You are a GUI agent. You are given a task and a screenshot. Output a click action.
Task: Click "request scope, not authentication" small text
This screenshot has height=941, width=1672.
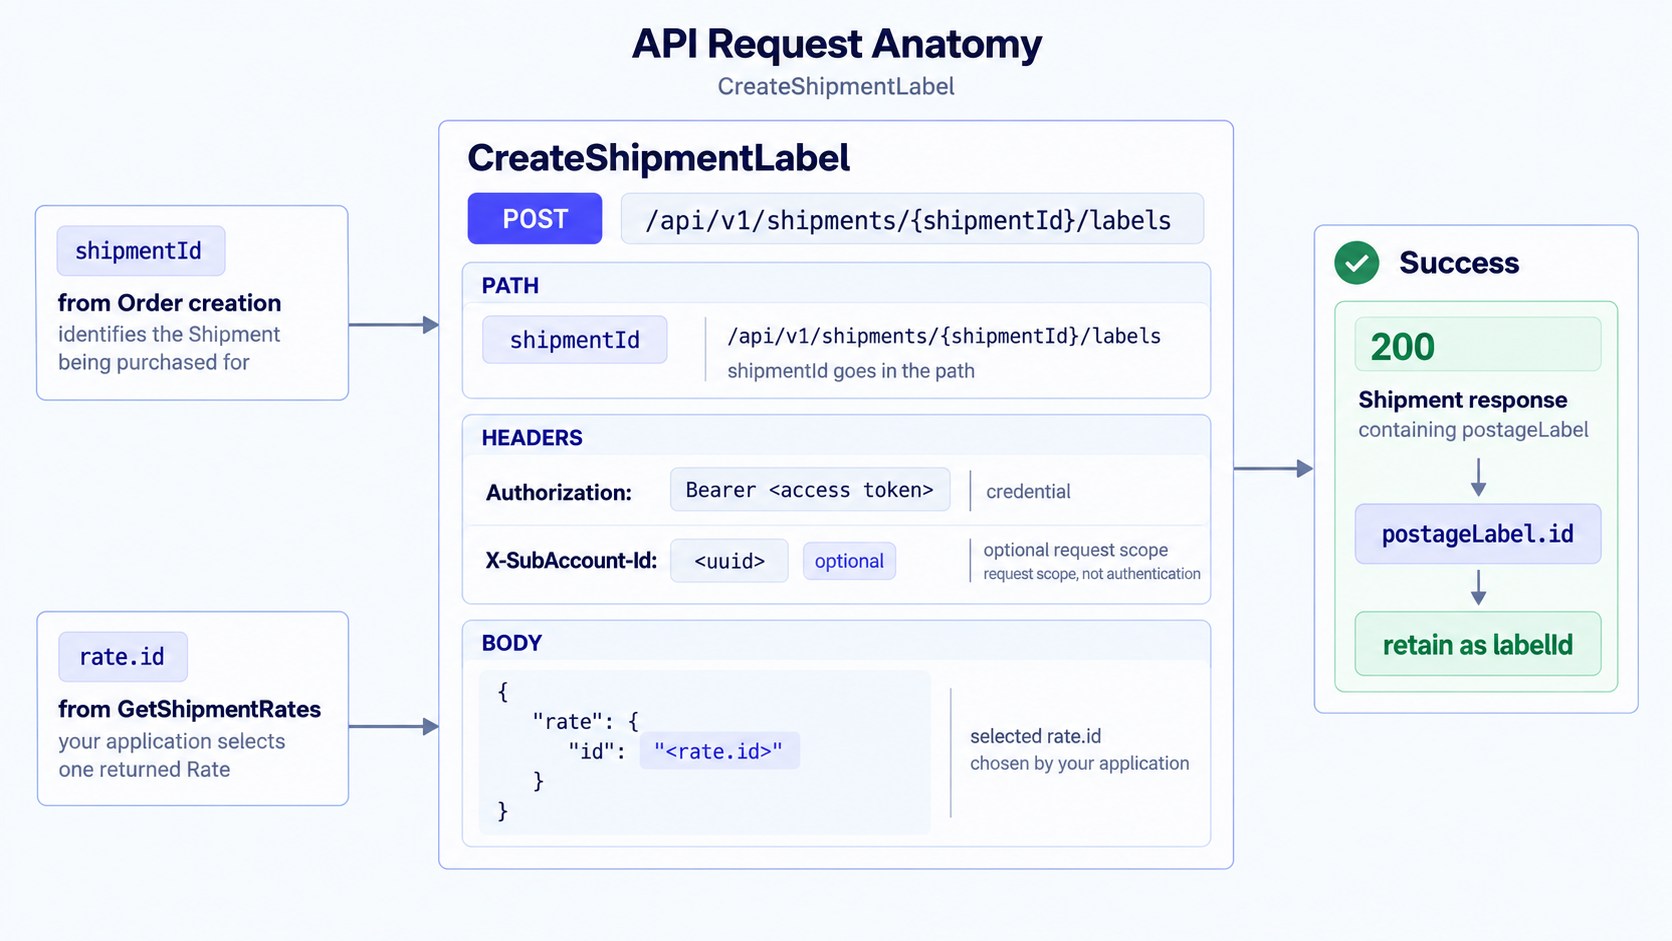[x=1092, y=574]
